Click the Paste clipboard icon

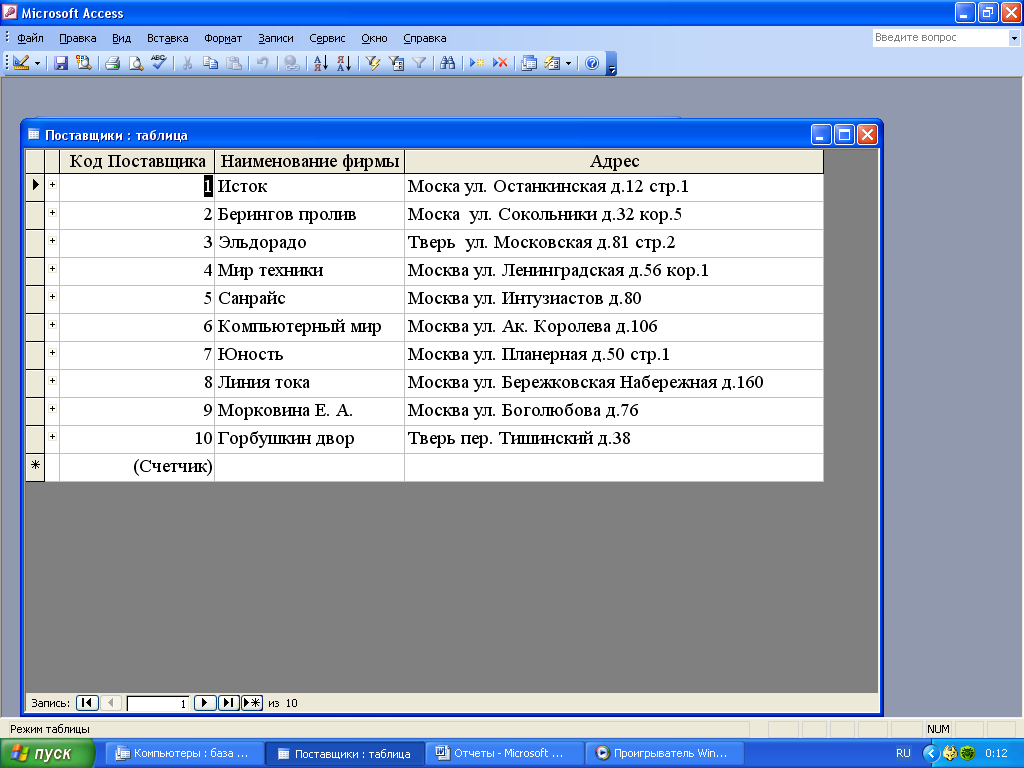click(x=233, y=63)
